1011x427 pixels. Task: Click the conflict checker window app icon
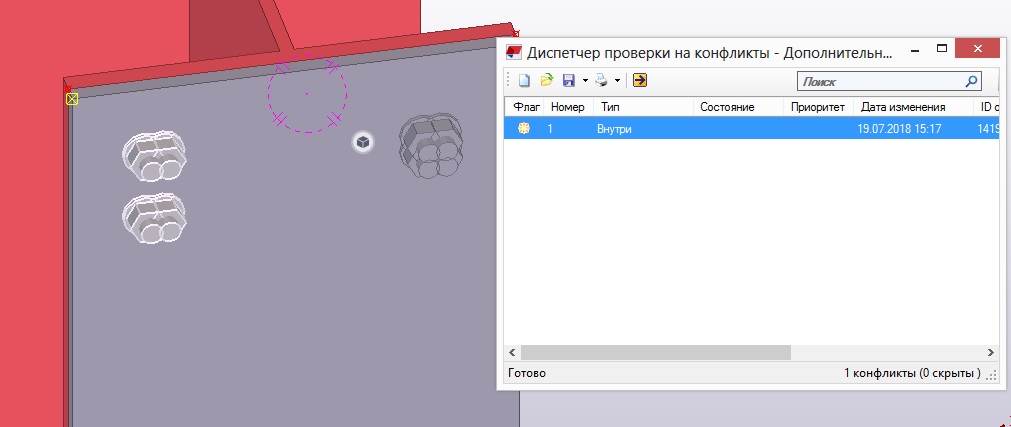point(513,52)
